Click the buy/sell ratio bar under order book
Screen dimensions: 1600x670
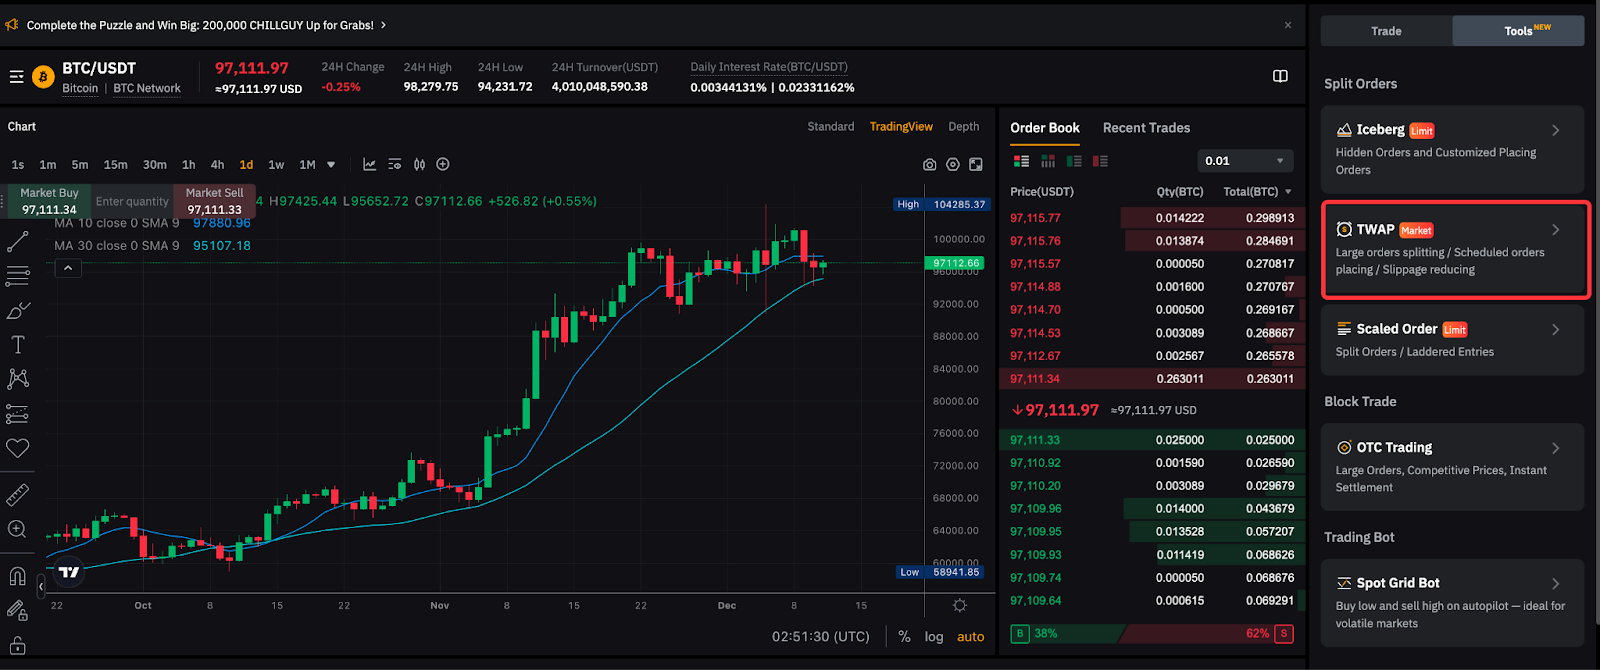pos(1151,634)
